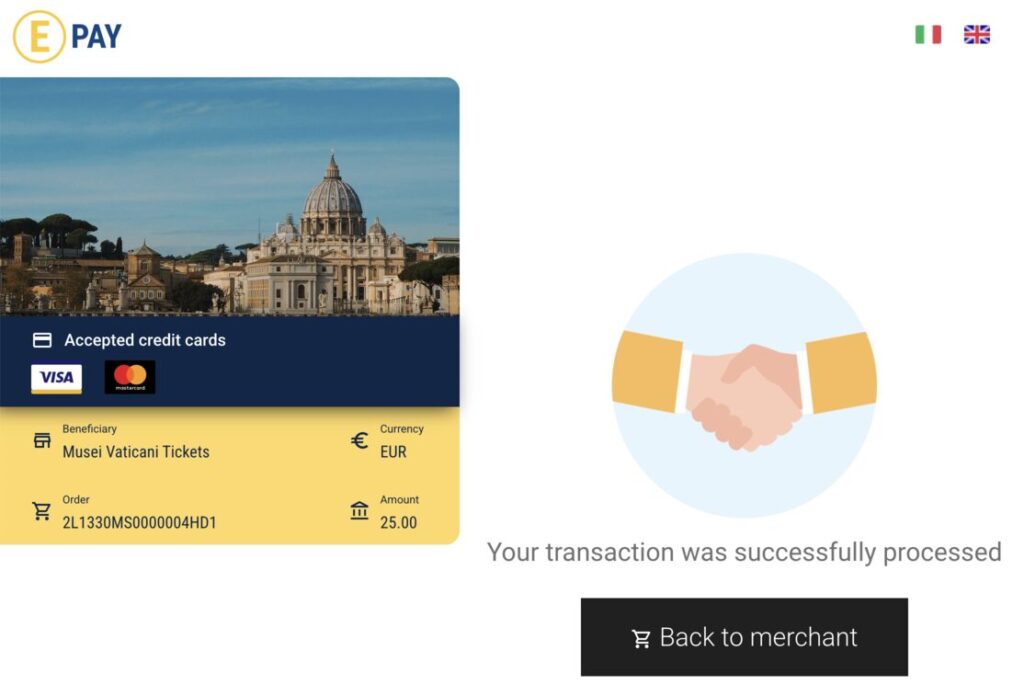Viewport: 1024px width, 696px height.
Task: Click the Order shopping cart icon
Action: [x=42, y=512]
